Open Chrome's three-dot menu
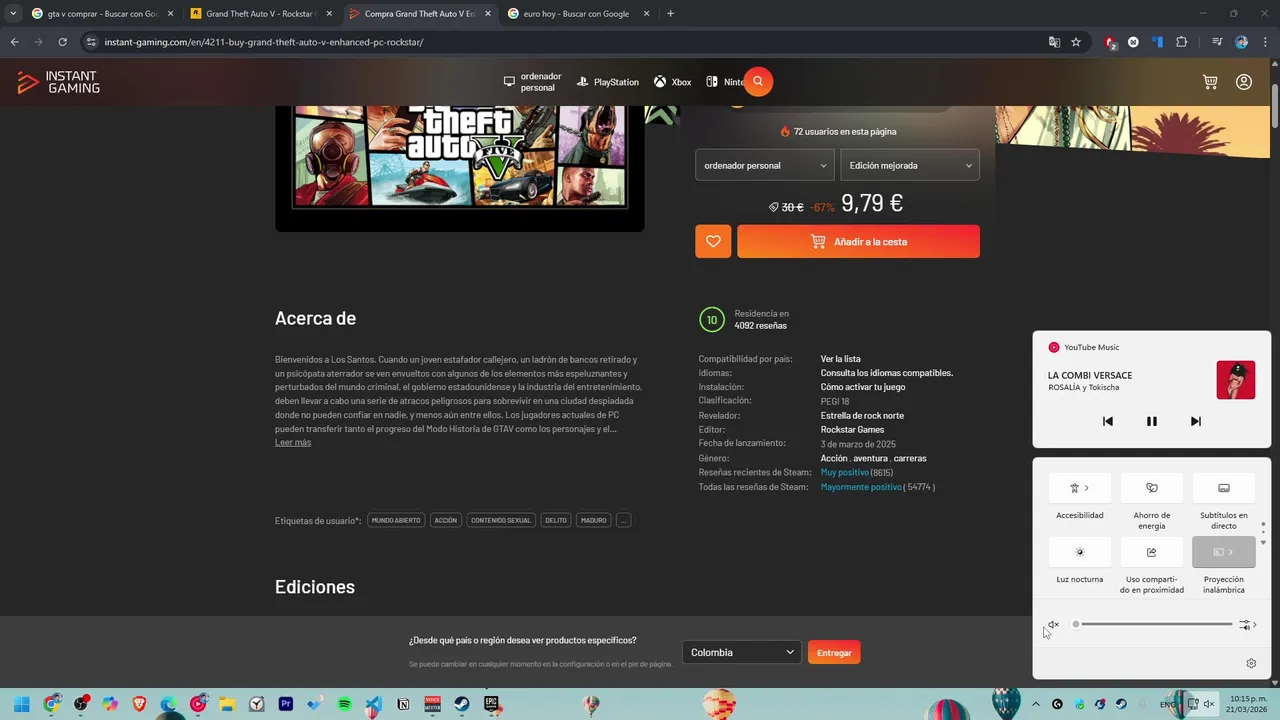 click(x=1264, y=42)
